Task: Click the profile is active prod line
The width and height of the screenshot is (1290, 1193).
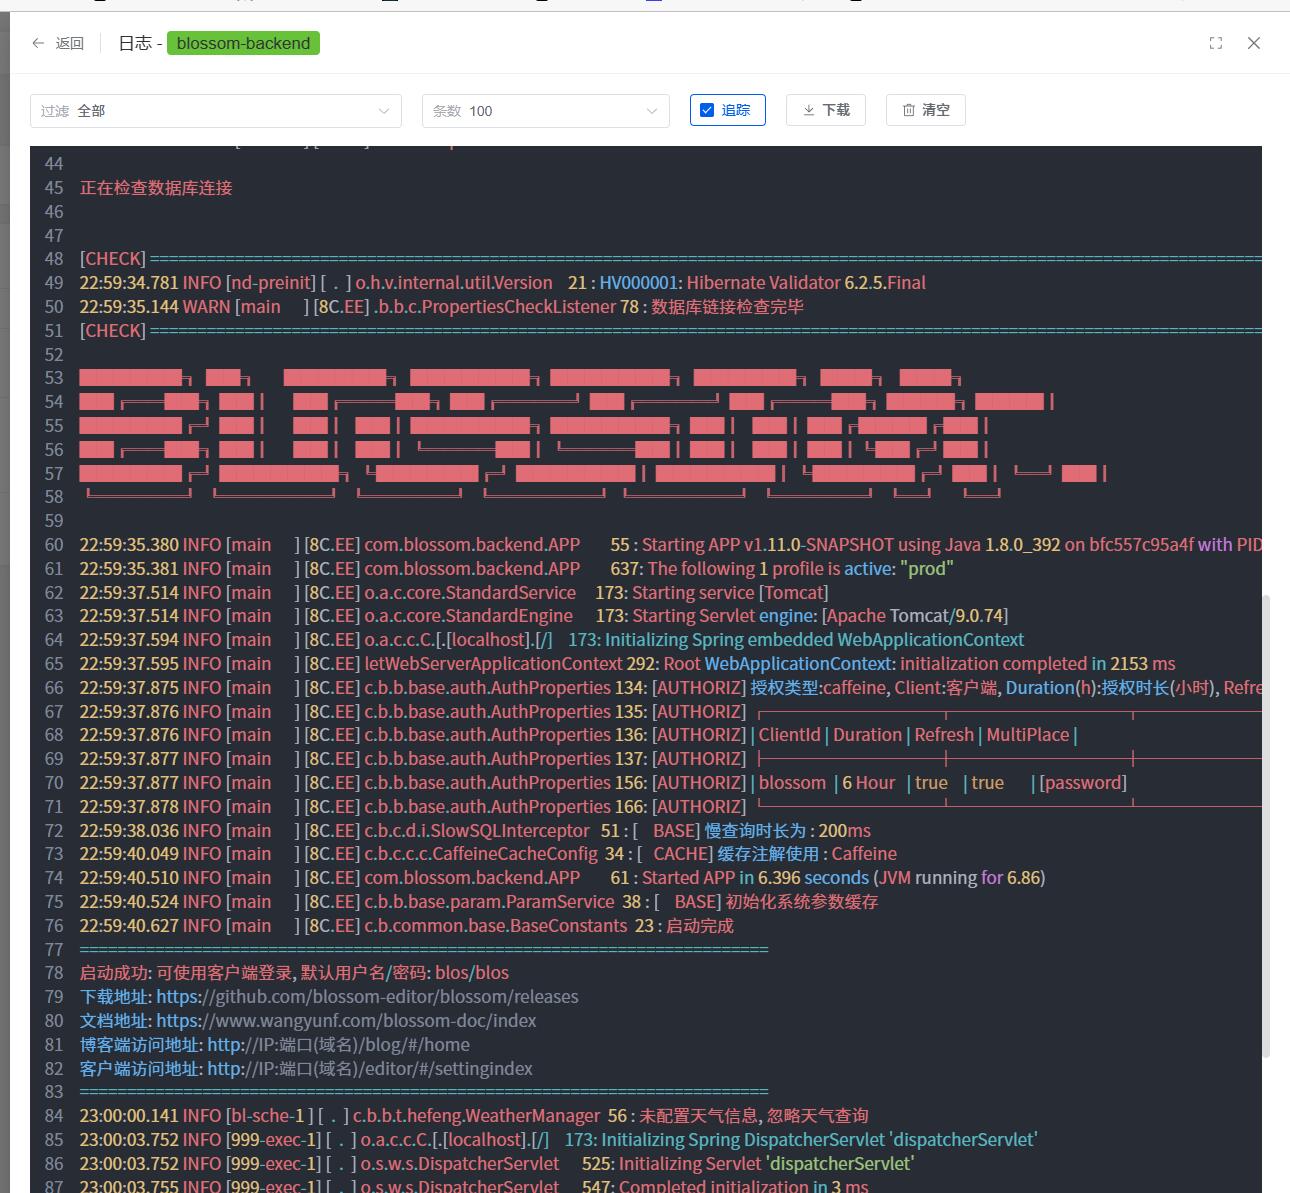Action: (x=516, y=569)
